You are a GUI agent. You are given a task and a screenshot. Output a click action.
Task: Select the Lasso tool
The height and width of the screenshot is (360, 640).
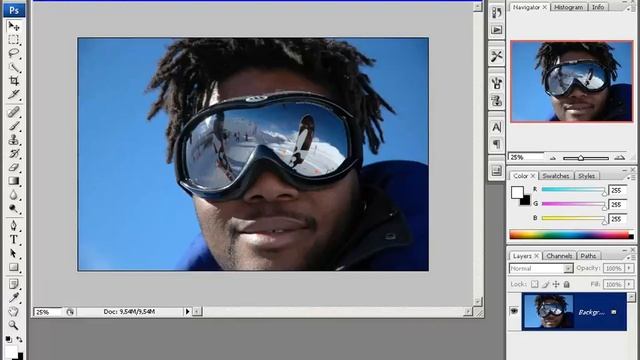13,53
